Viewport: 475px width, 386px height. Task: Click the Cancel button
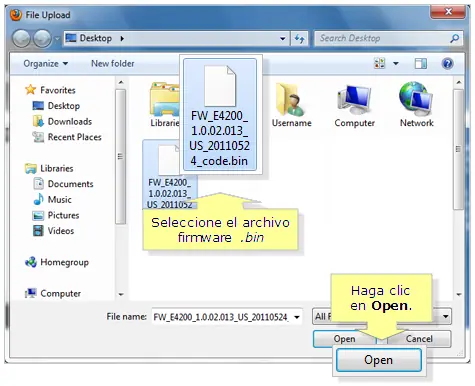[419, 339]
